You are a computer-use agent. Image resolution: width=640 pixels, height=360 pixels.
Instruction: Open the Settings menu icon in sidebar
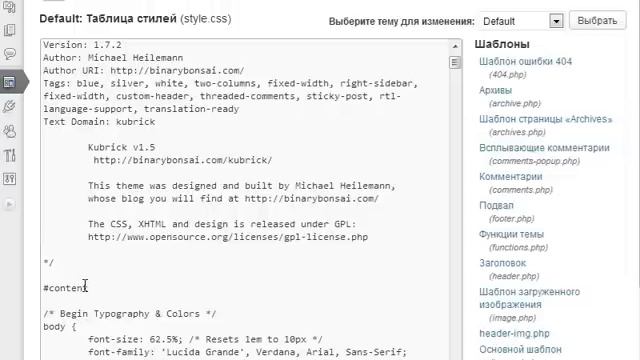[9, 179]
